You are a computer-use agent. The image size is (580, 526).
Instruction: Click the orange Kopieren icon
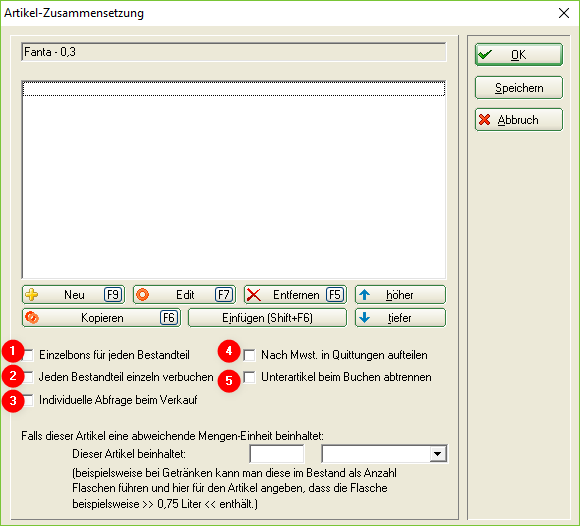[x=32, y=318]
